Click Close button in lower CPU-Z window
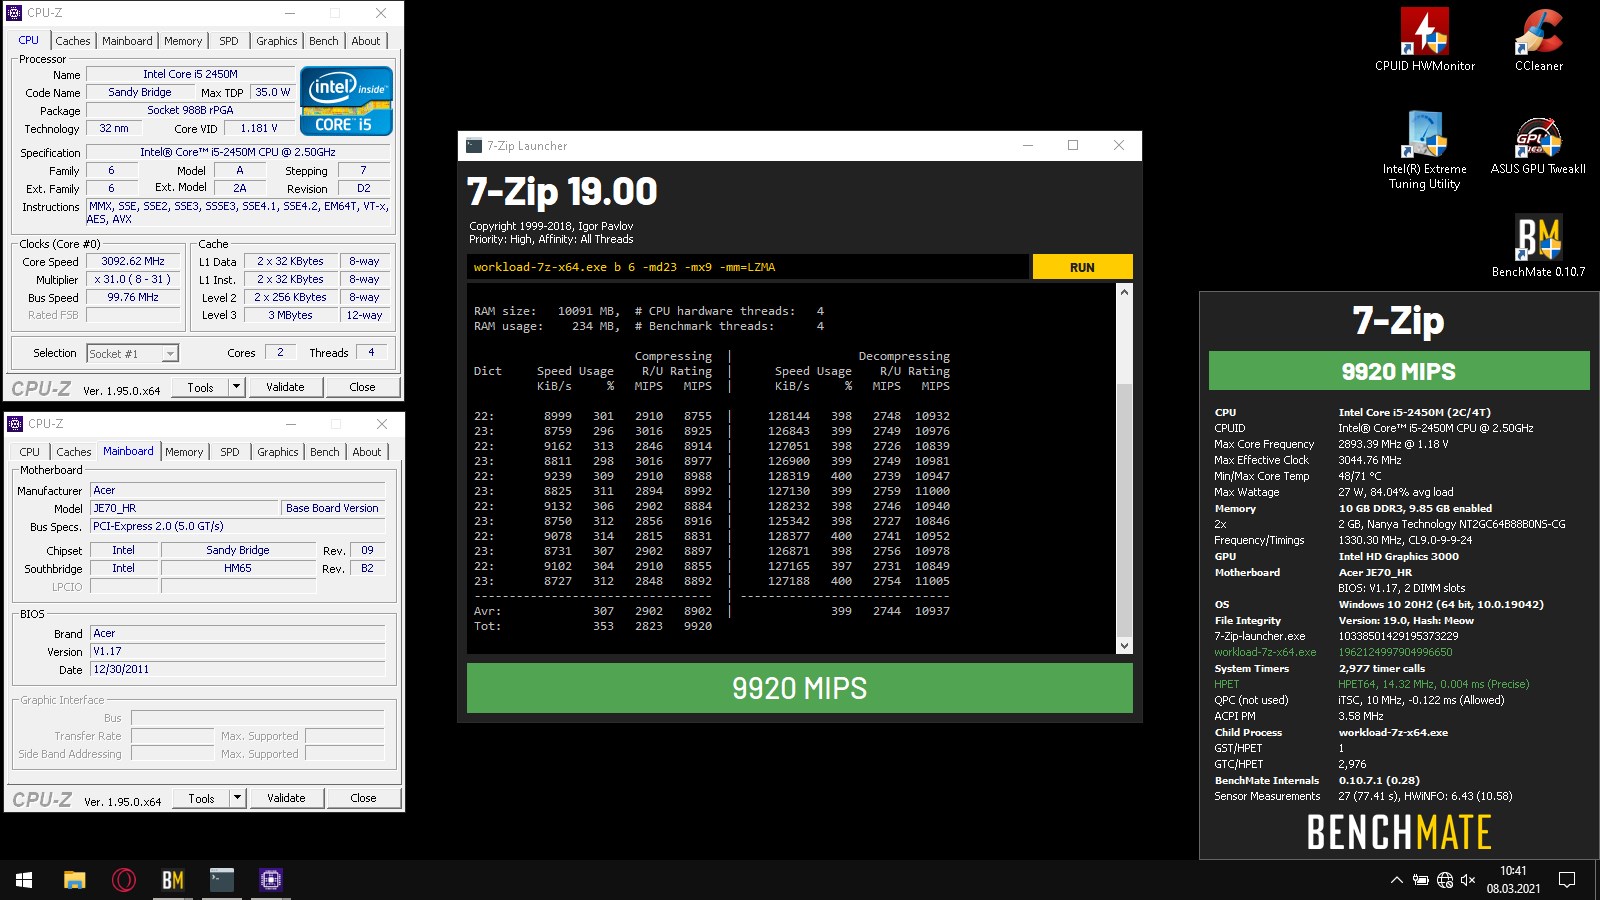This screenshot has width=1600, height=900. click(x=363, y=798)
